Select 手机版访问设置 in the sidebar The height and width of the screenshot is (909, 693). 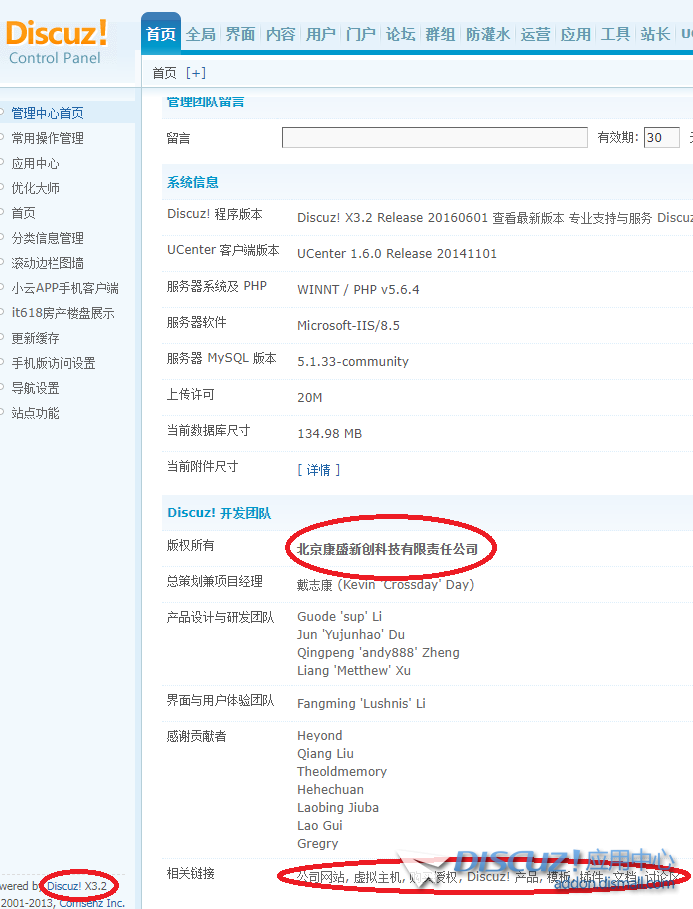(x=53, y=363)
